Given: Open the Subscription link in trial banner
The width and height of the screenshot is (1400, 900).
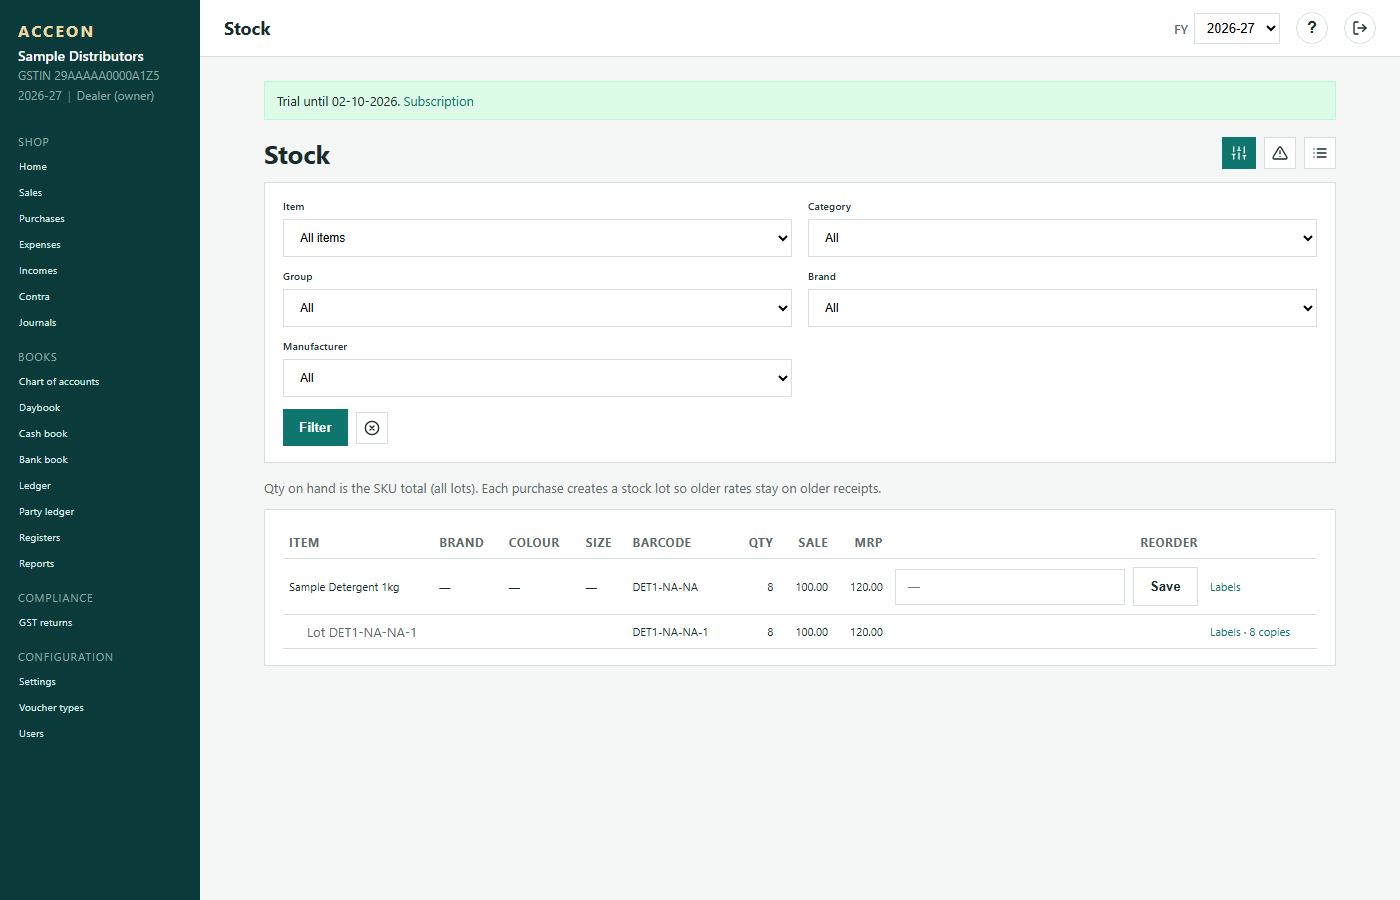Looking at the screenshot, I should [x=438, y=101].
